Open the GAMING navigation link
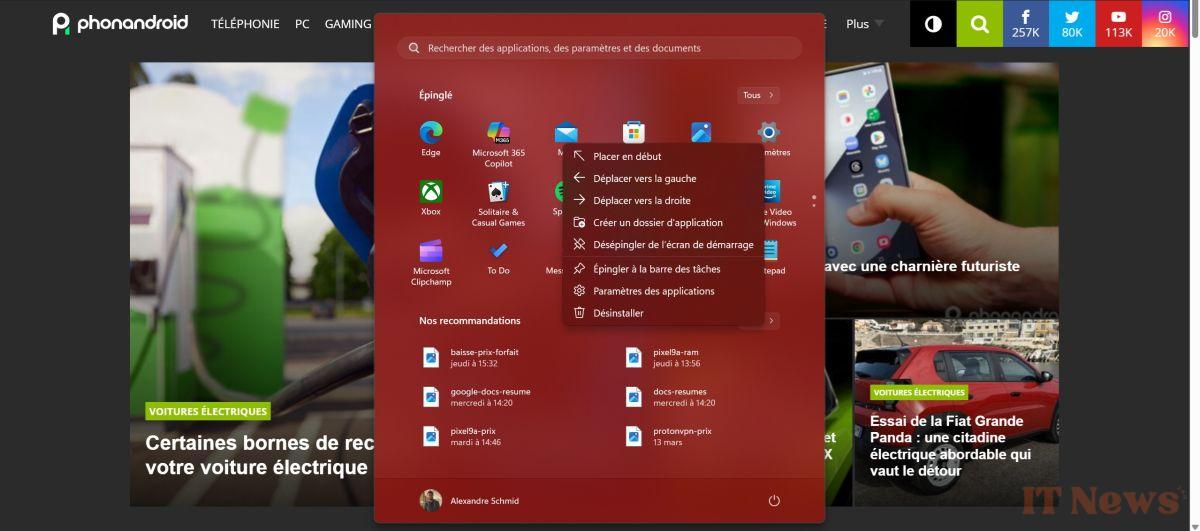Image resolution: width=1200 pixels, height=531 pixels. [x=348, y=23]
